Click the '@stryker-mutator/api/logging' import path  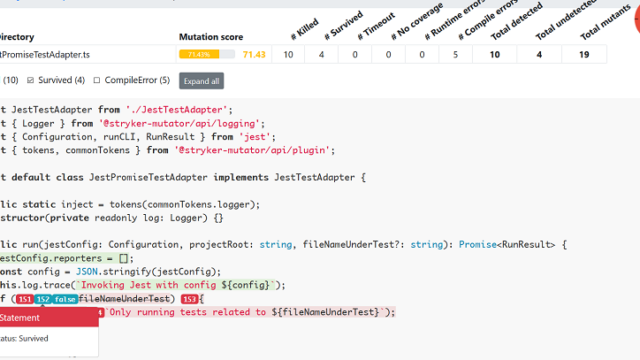click(179, 123)
